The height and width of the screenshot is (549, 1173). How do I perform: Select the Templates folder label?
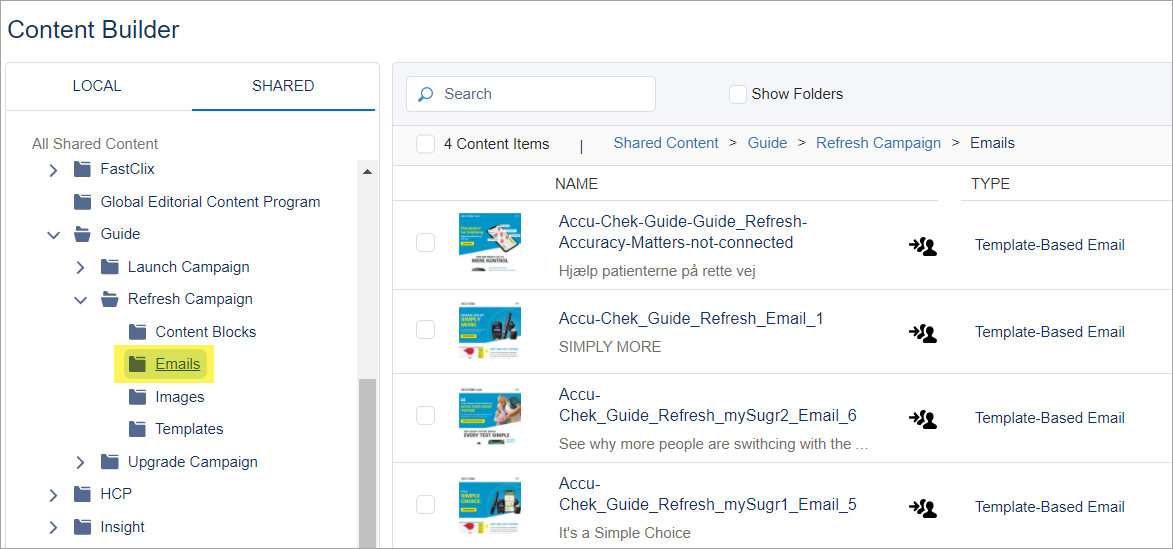click(x=189, y=429)
